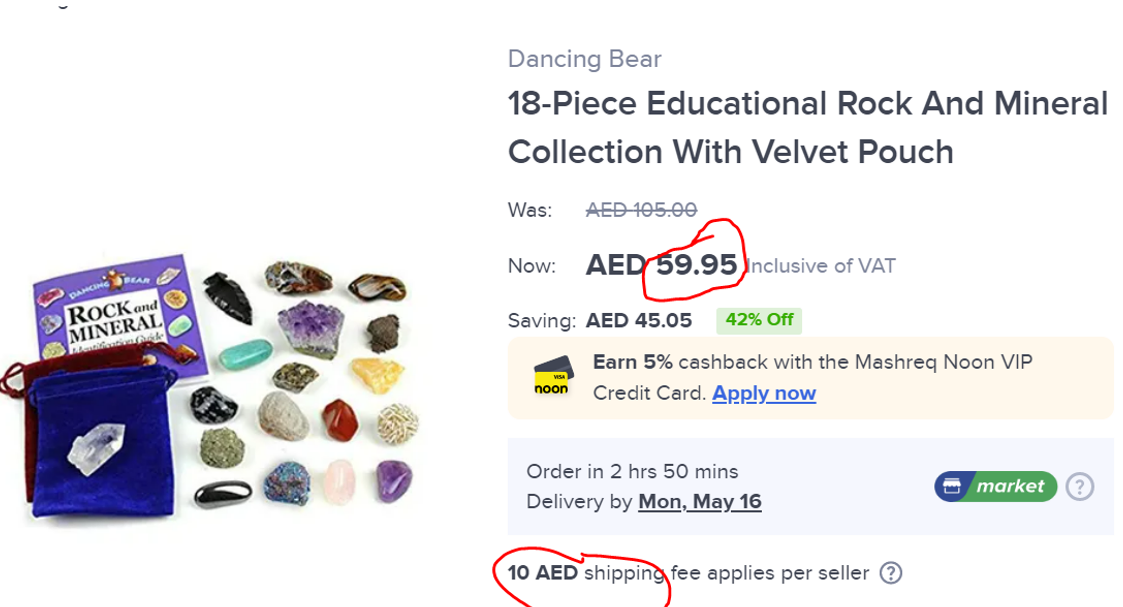Click the current price AED 59.95
Image resolution: width=1123 pixels, height=607 pixels.
point(662,265)
